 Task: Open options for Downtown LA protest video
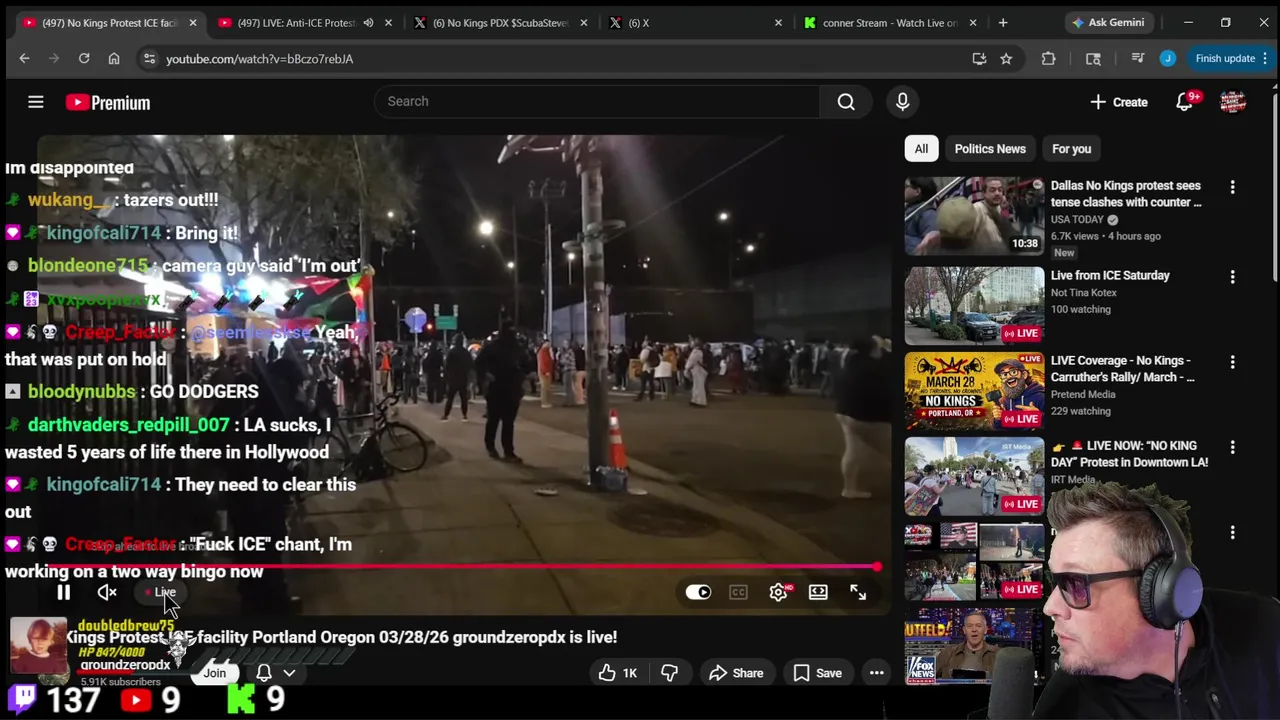1232,447
